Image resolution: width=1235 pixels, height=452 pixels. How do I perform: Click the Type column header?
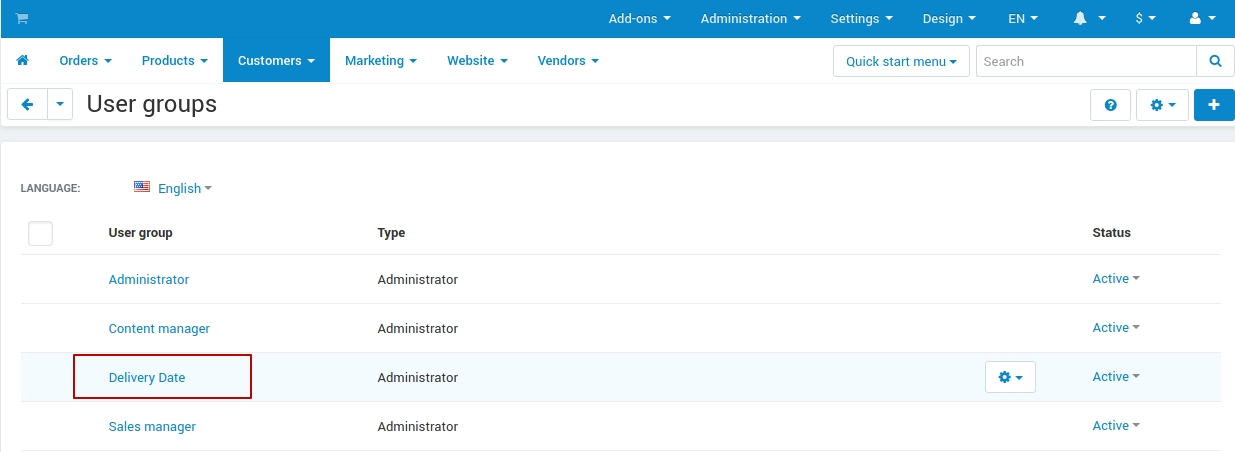click(391, 233)
